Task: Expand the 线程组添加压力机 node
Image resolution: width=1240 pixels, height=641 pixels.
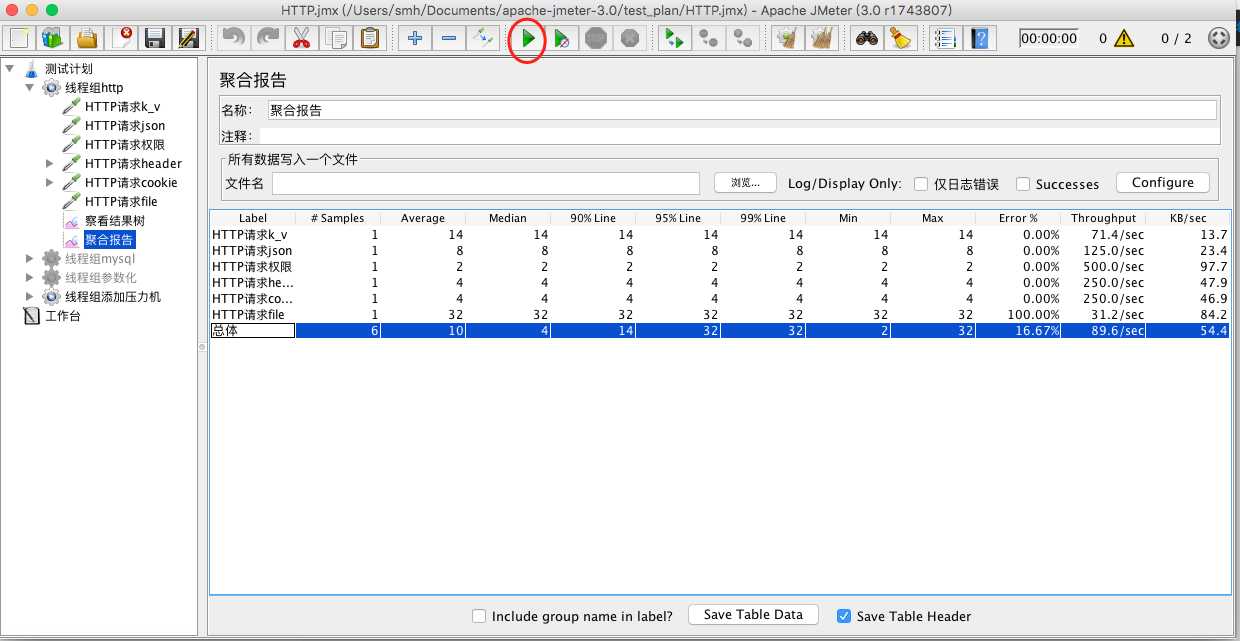Action: click(x=29, y=296)
